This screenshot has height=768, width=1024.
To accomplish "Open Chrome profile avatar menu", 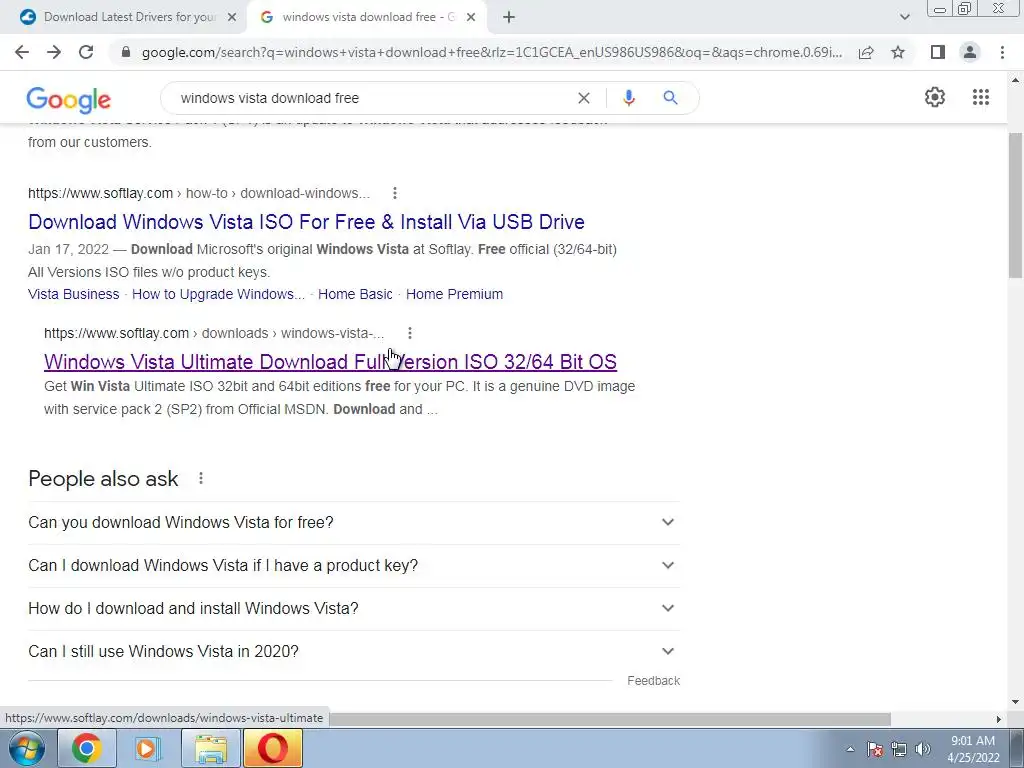I will [x=970, y=52].
